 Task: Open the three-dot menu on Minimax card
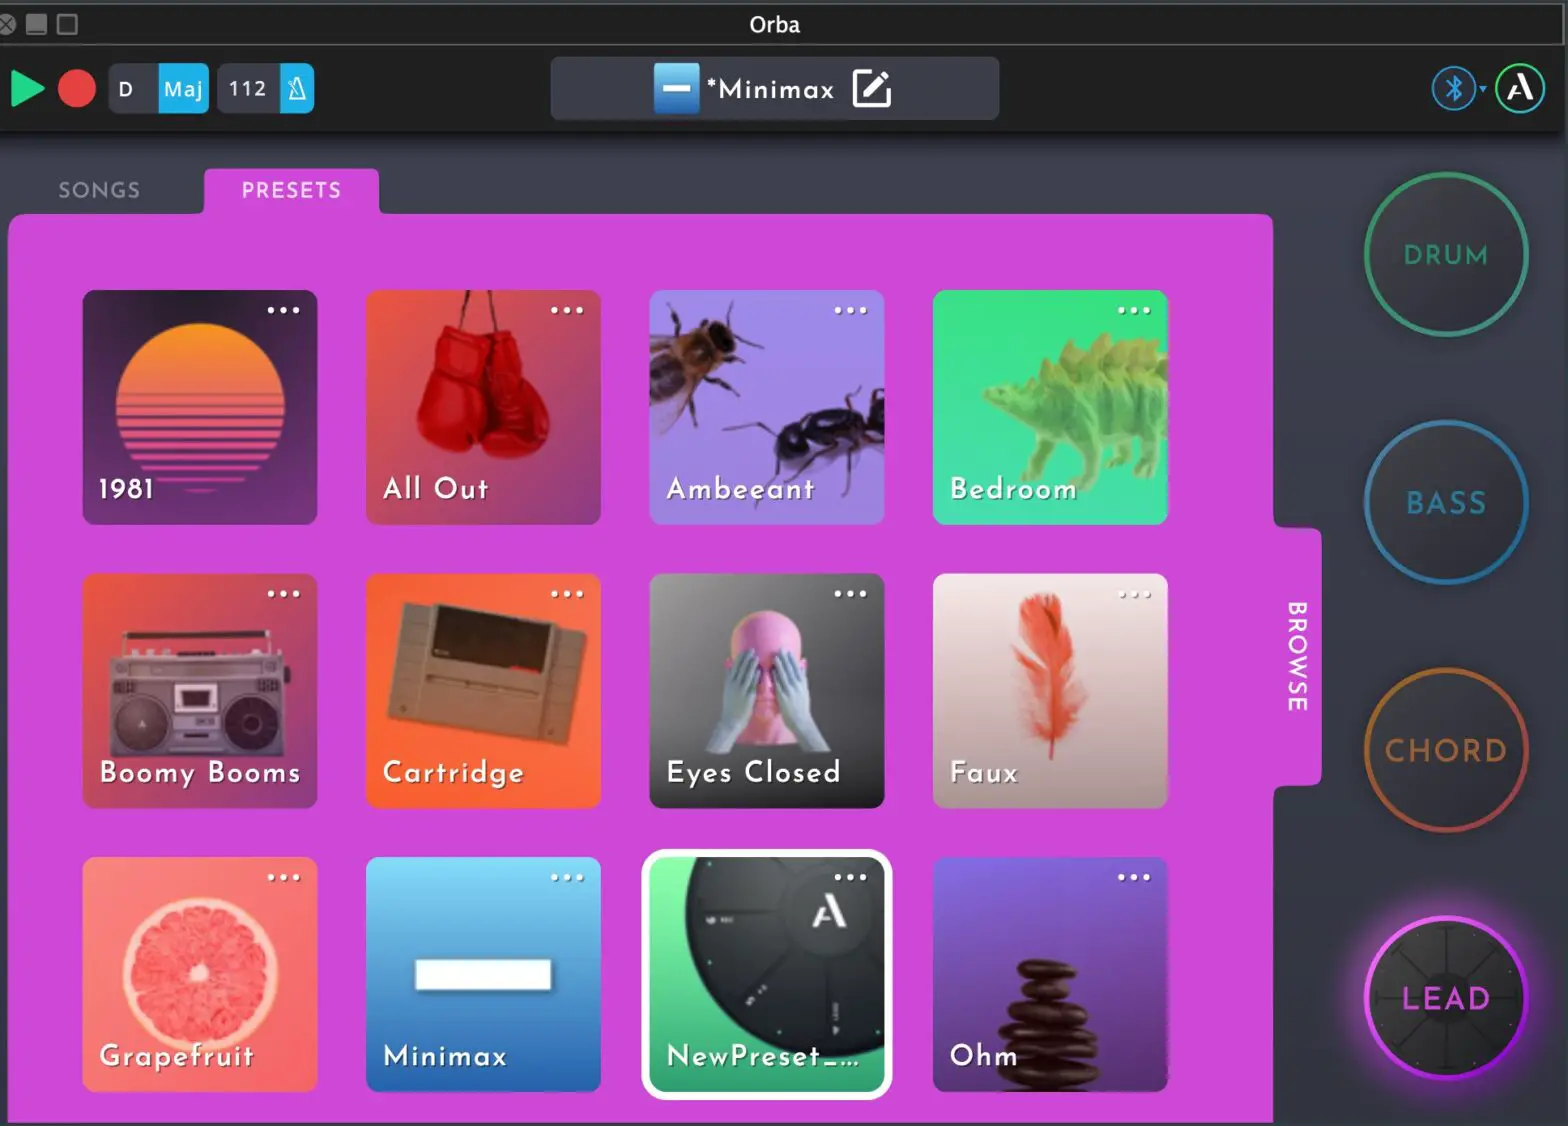(x=567, y=877)
